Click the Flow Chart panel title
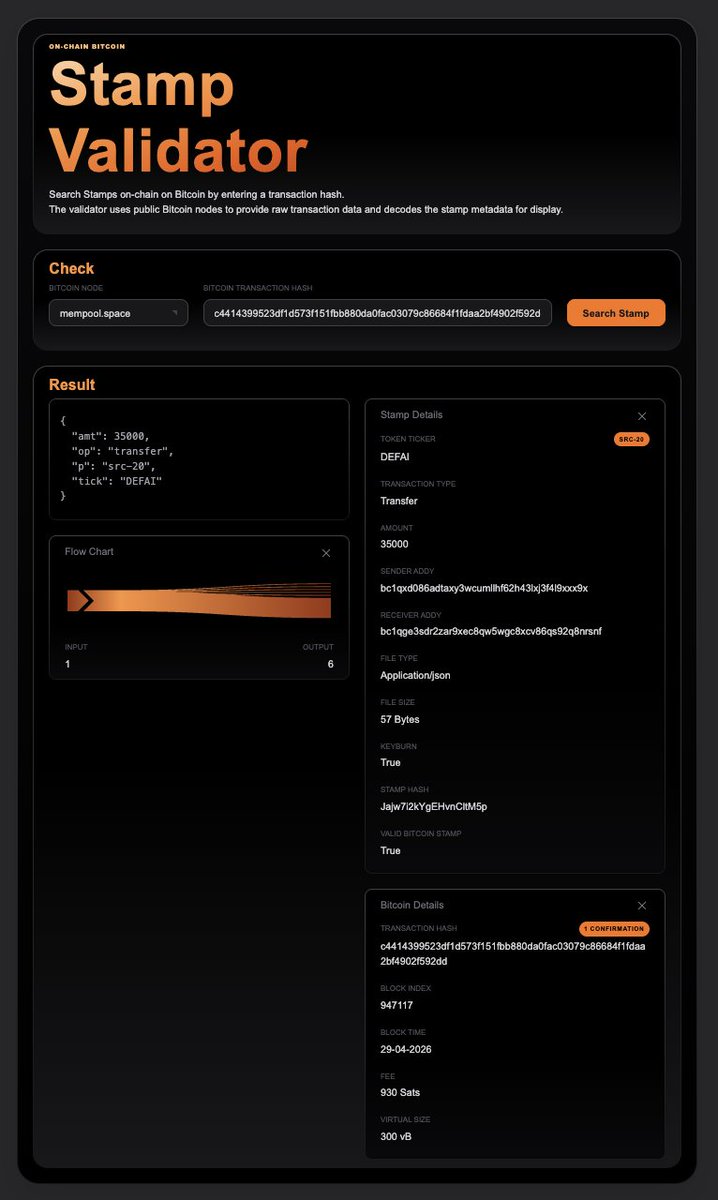This screenshot has width=718, height=1200. point(89,551)
